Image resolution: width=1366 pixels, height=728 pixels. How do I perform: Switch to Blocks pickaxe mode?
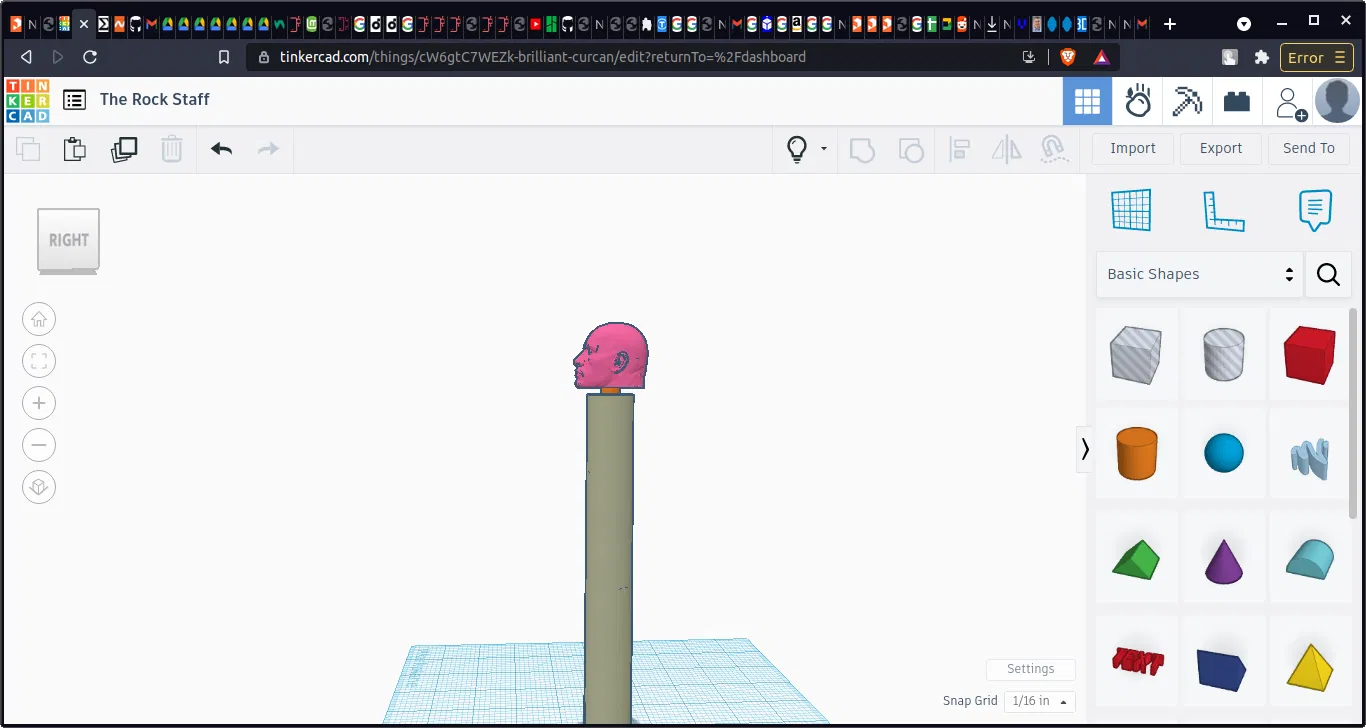[1187, 101]
